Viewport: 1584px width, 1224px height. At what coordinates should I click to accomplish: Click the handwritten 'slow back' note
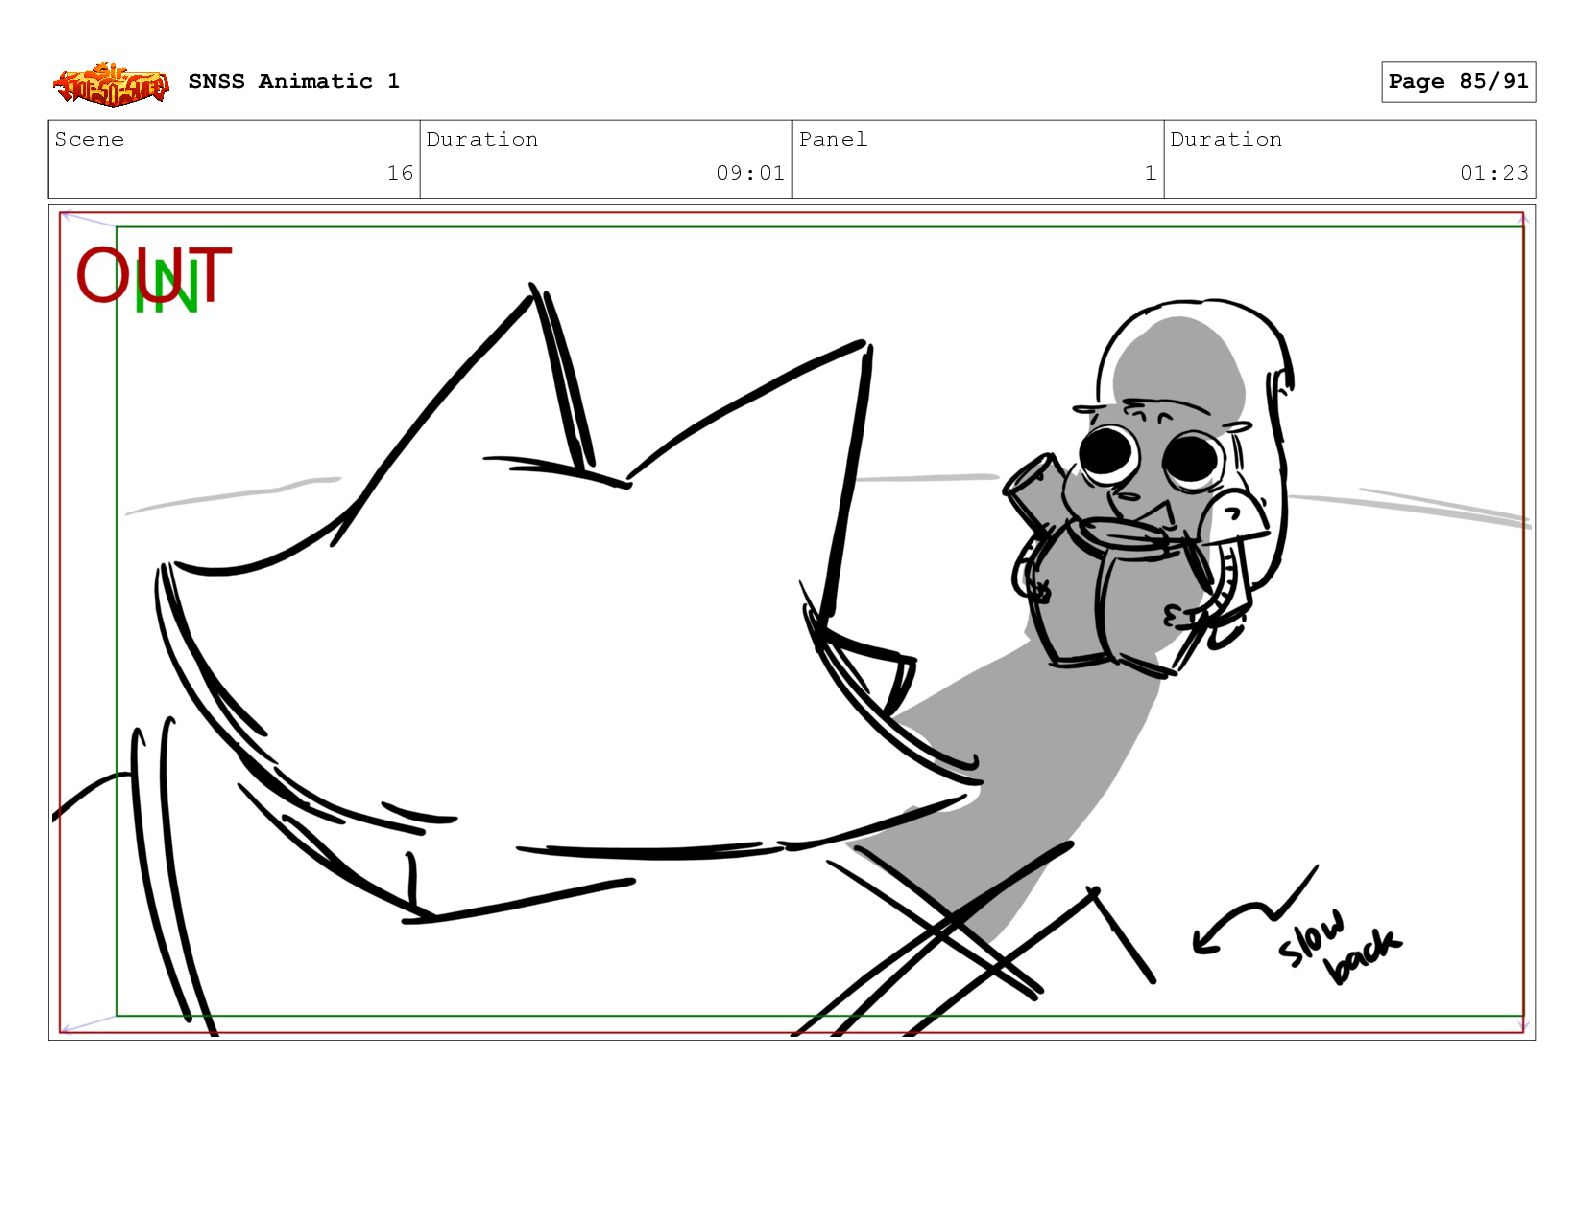click(x=1339, y=947)
